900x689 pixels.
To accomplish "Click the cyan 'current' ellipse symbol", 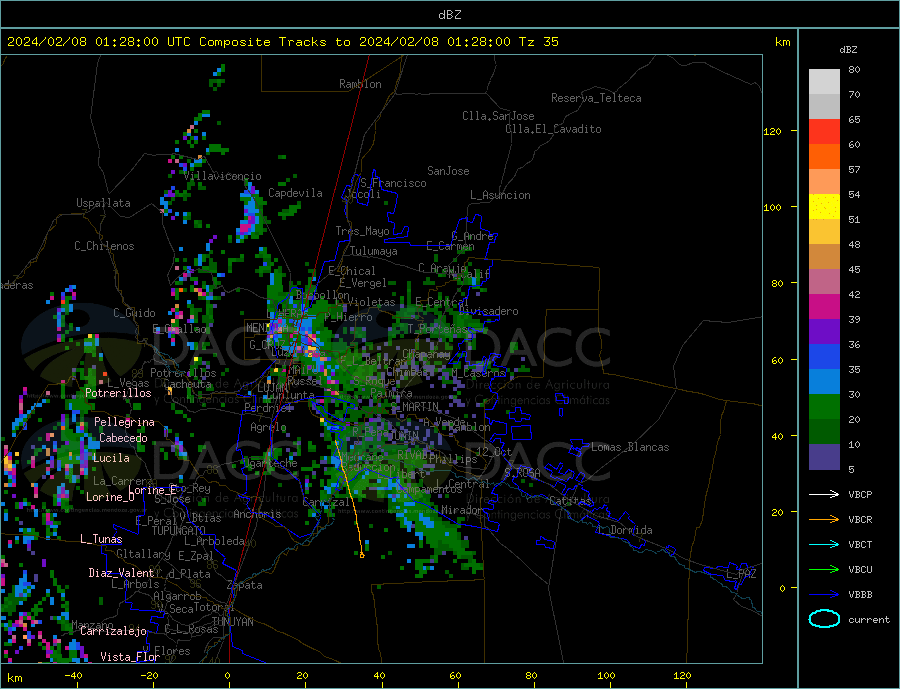I will [824, 619].
